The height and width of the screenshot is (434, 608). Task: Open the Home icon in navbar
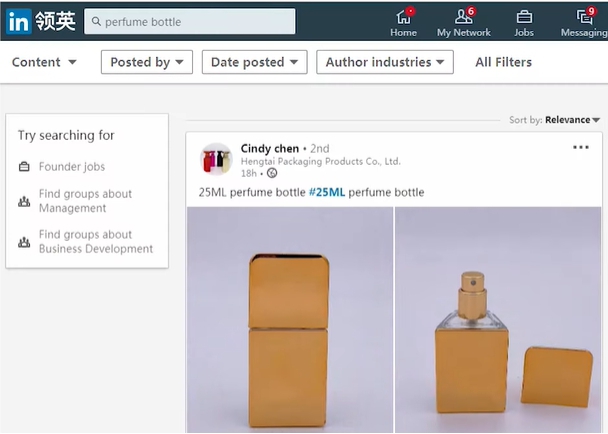coord(403,17)
